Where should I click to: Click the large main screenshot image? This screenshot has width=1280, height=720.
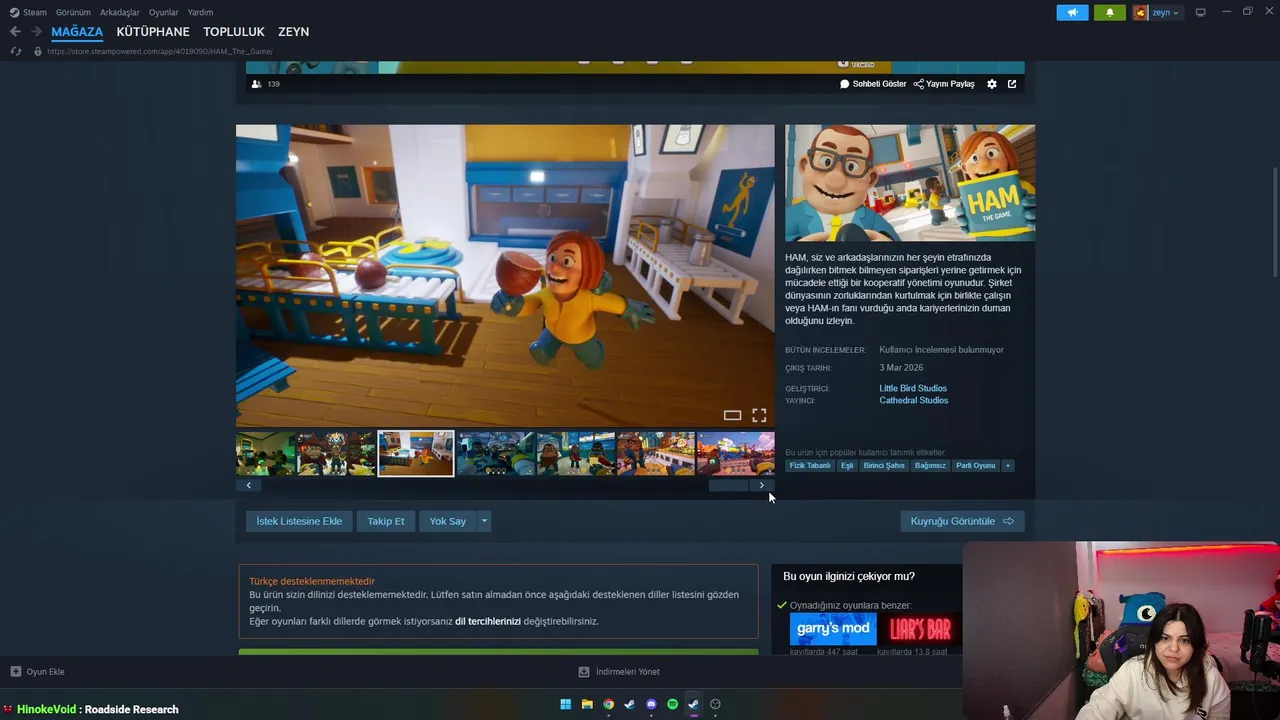point(505,276)
